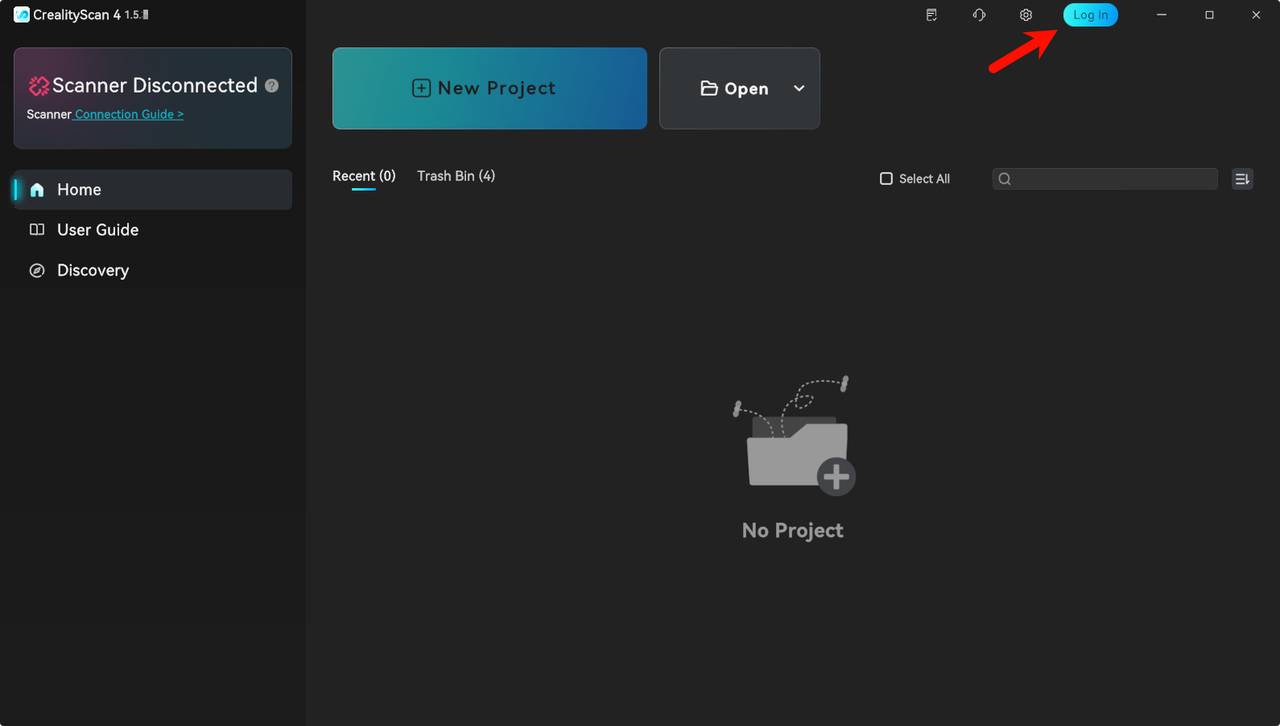
Task: Expand the Open button dropdown arrow
Action: coord(799,88)
